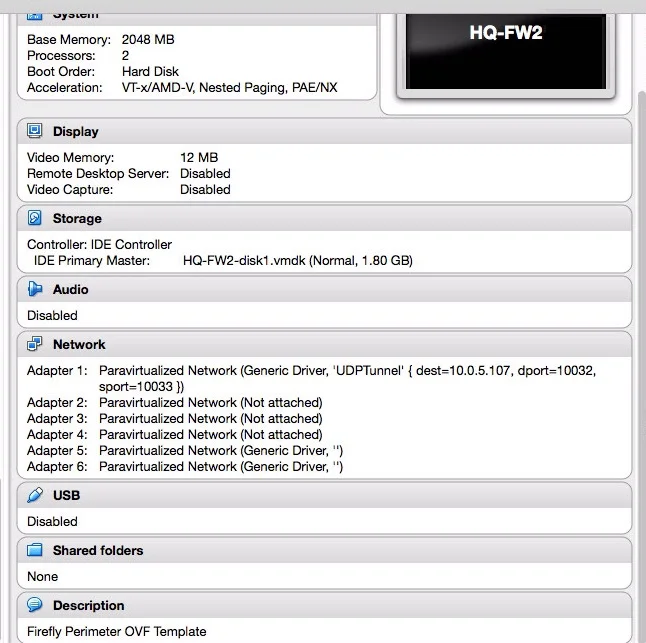Select the Boot Order value Hard Disk
The image size is (646, 643).
(x=150, y=72)
